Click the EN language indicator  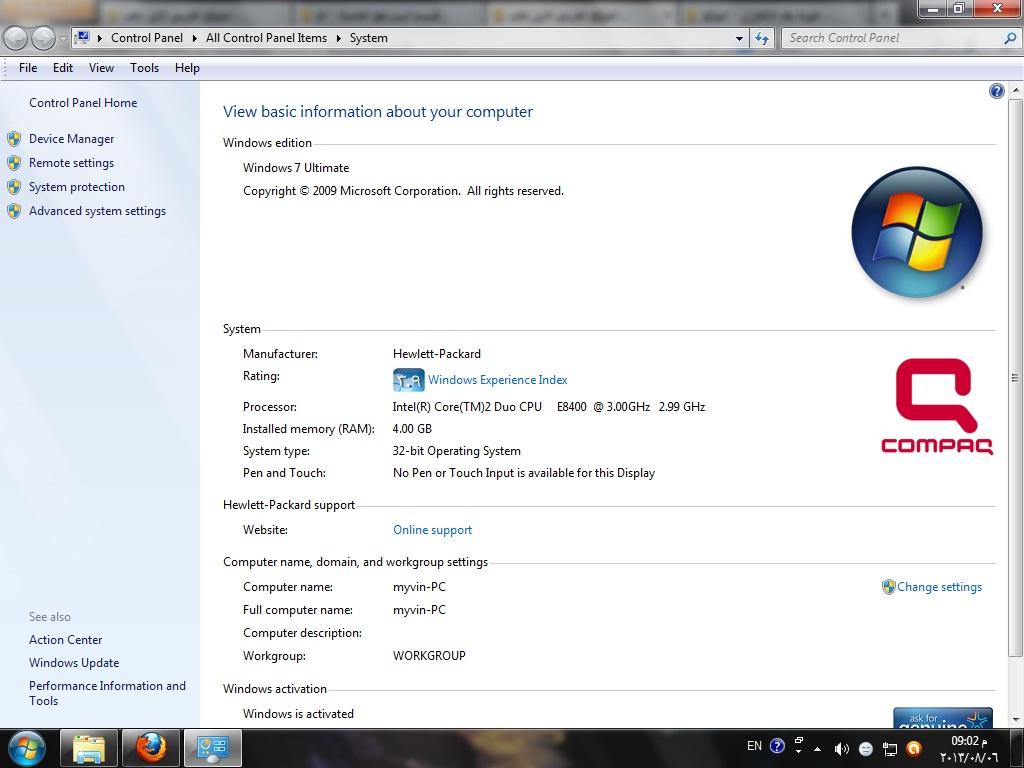point(754,746)
